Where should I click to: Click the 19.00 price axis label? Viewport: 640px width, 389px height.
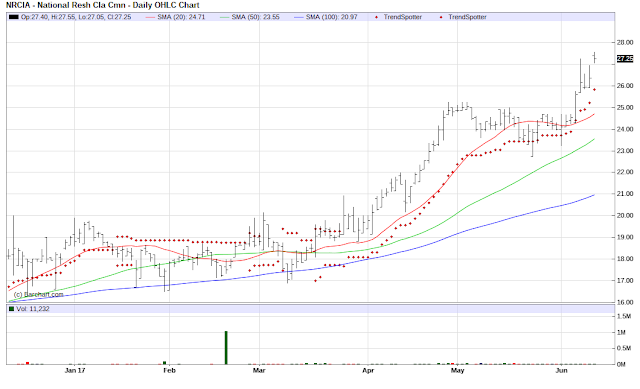(x=625, y=237)
